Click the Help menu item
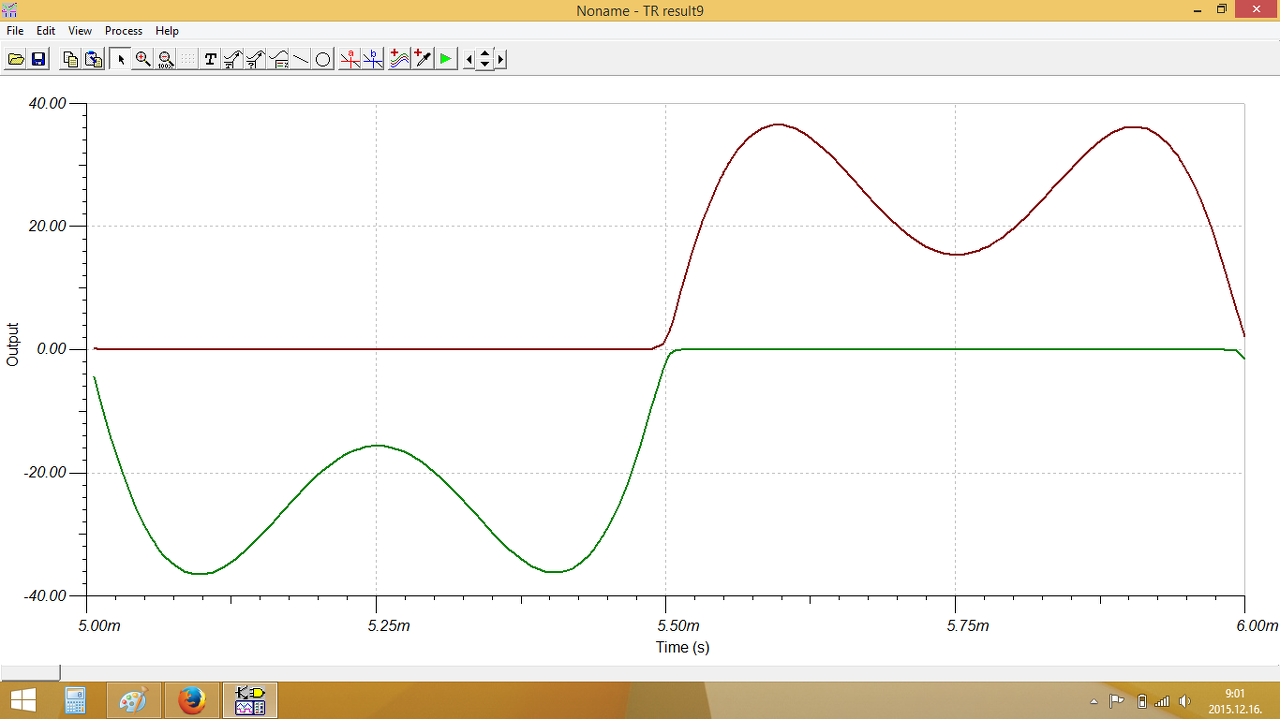 (x=167, y=31)
